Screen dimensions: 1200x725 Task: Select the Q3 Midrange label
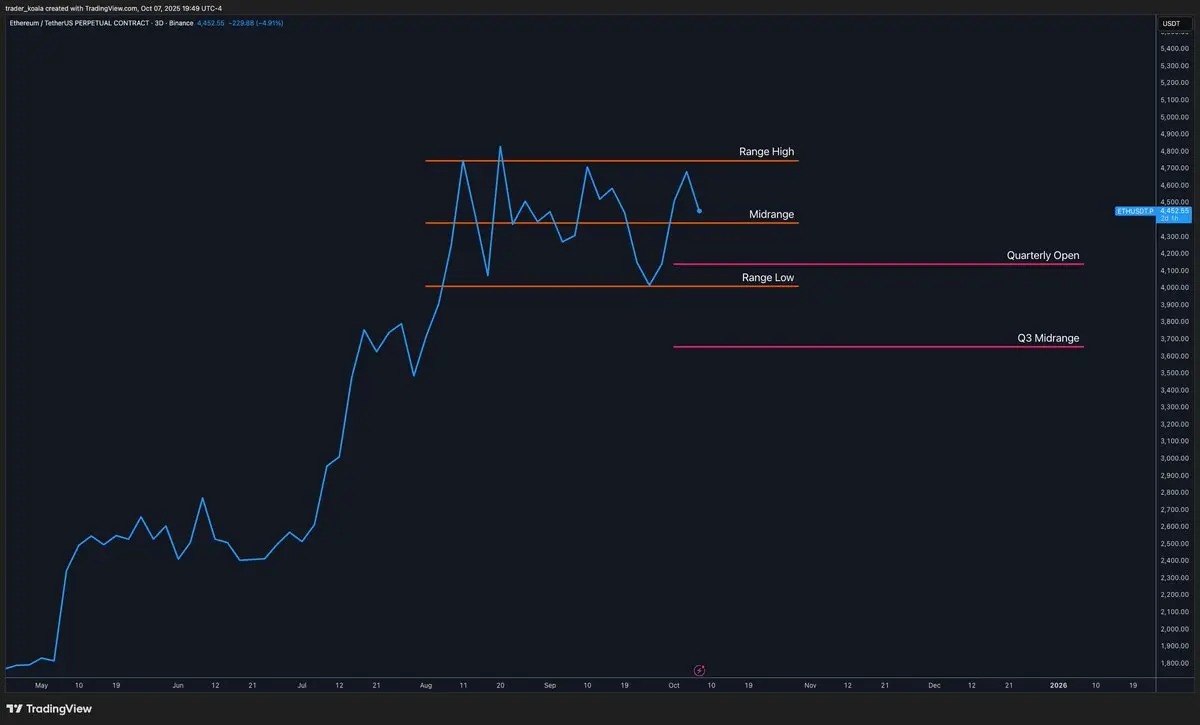(x=1048, y=338)
